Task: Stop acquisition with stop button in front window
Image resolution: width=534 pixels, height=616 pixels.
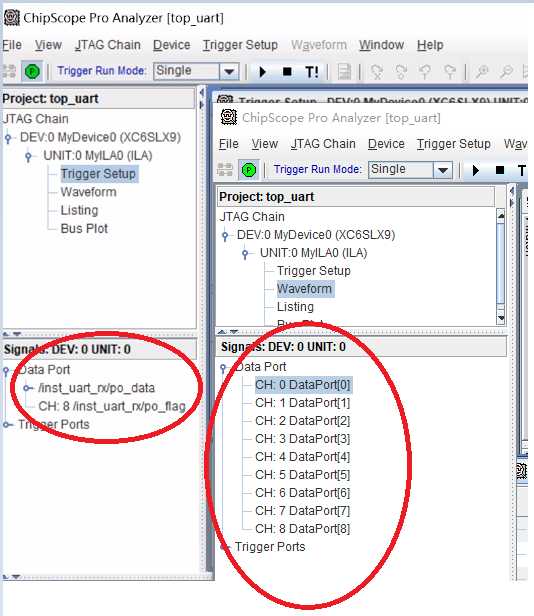Action: click(x=500, y=170)
